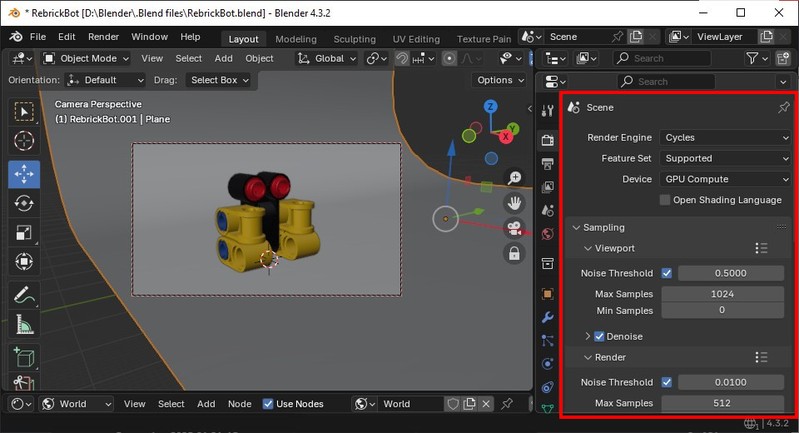Disable the viewport Denoise checkbox
Screen dimensions: 799x433
(599, 336)
